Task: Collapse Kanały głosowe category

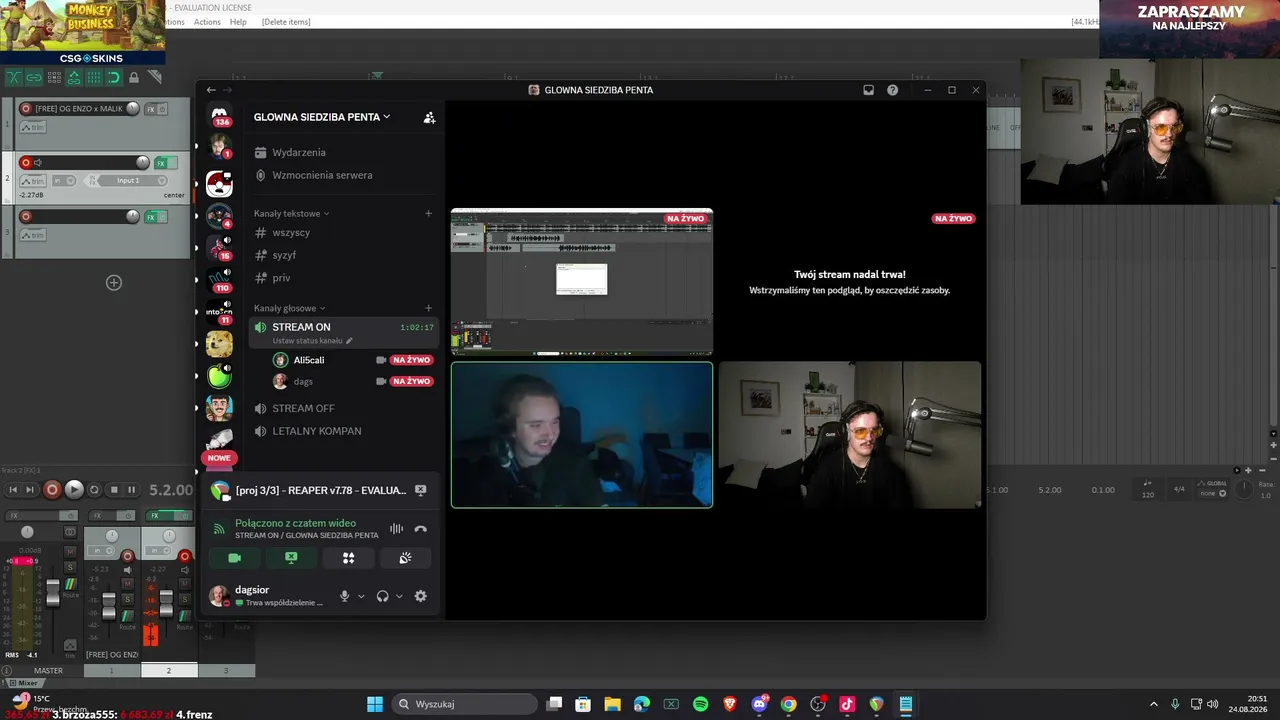Action: coord(289,308)
